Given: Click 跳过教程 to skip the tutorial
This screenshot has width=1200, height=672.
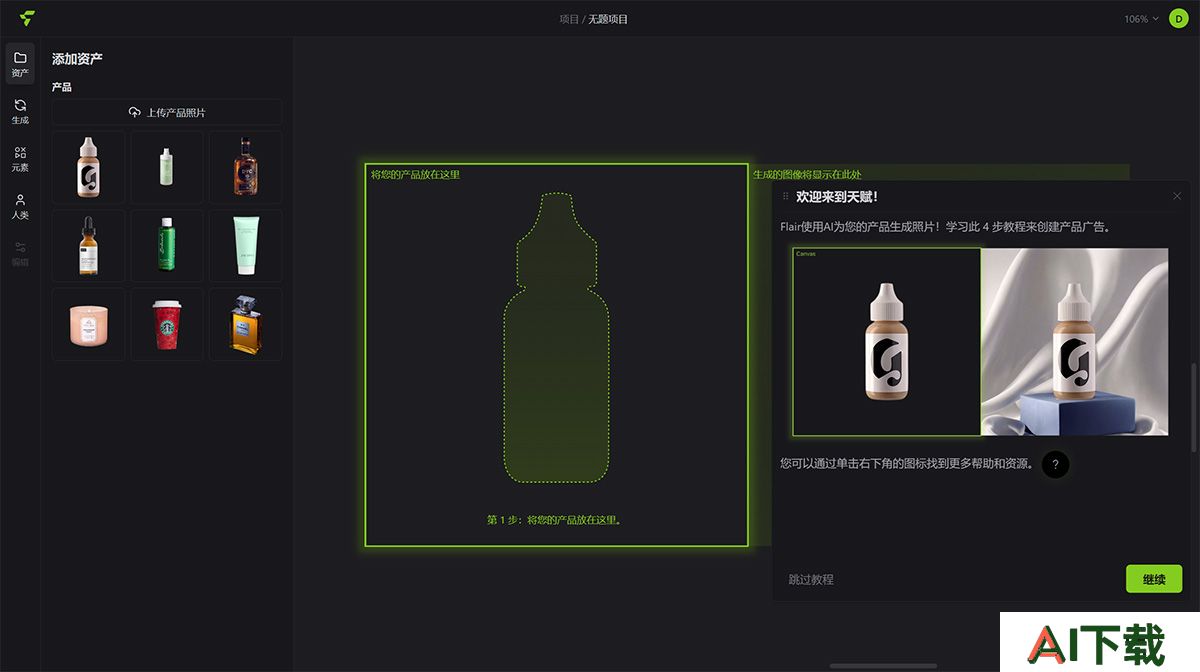Looking at the screenshot, I should [x=811, y=579].
